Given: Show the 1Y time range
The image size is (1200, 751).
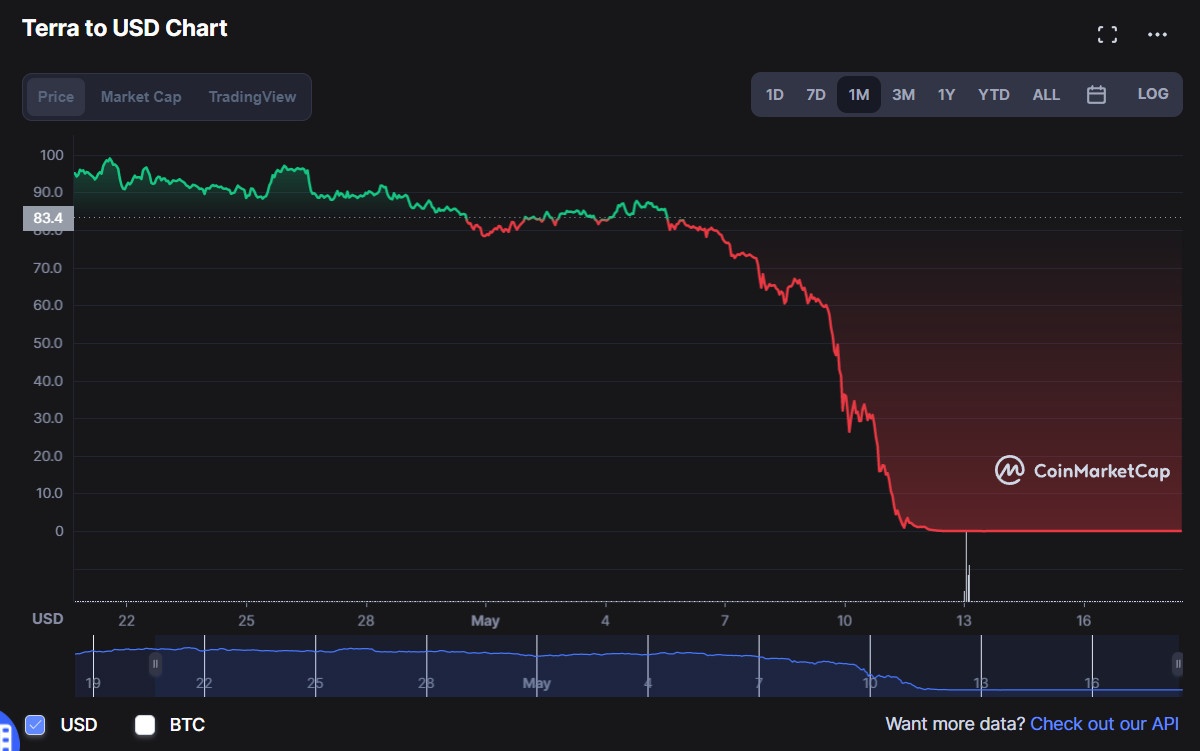Looking at the screenshot, I should pos(946,95).
